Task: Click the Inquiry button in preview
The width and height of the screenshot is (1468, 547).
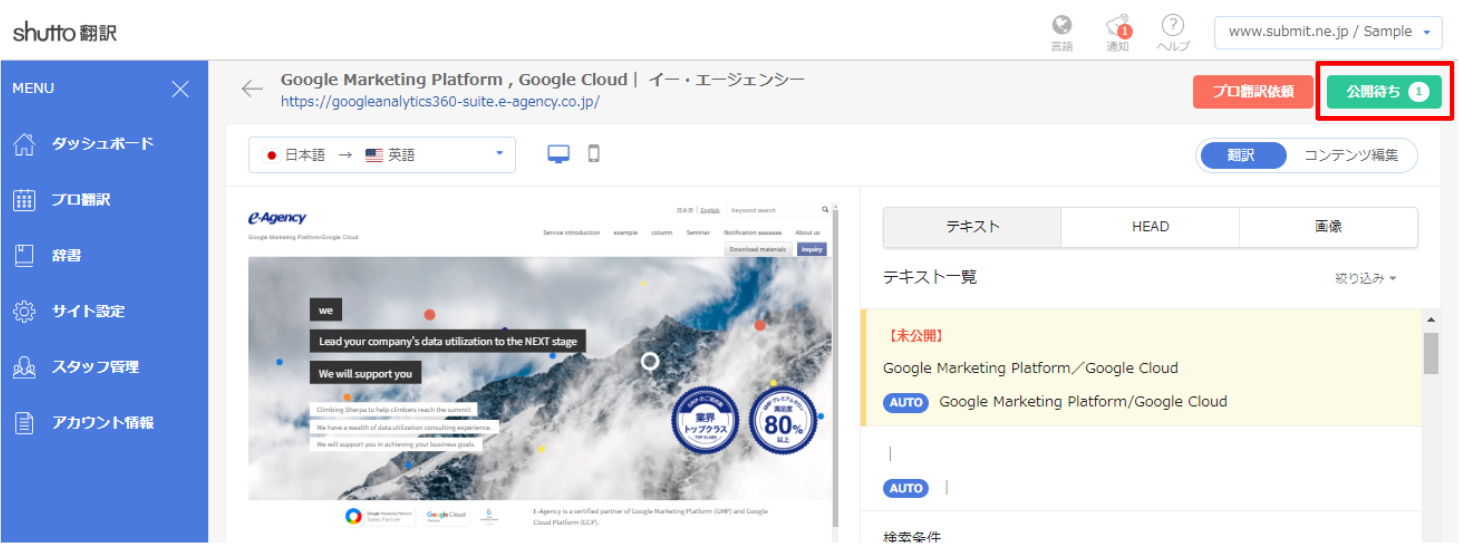Action: (x=811, y=249)
